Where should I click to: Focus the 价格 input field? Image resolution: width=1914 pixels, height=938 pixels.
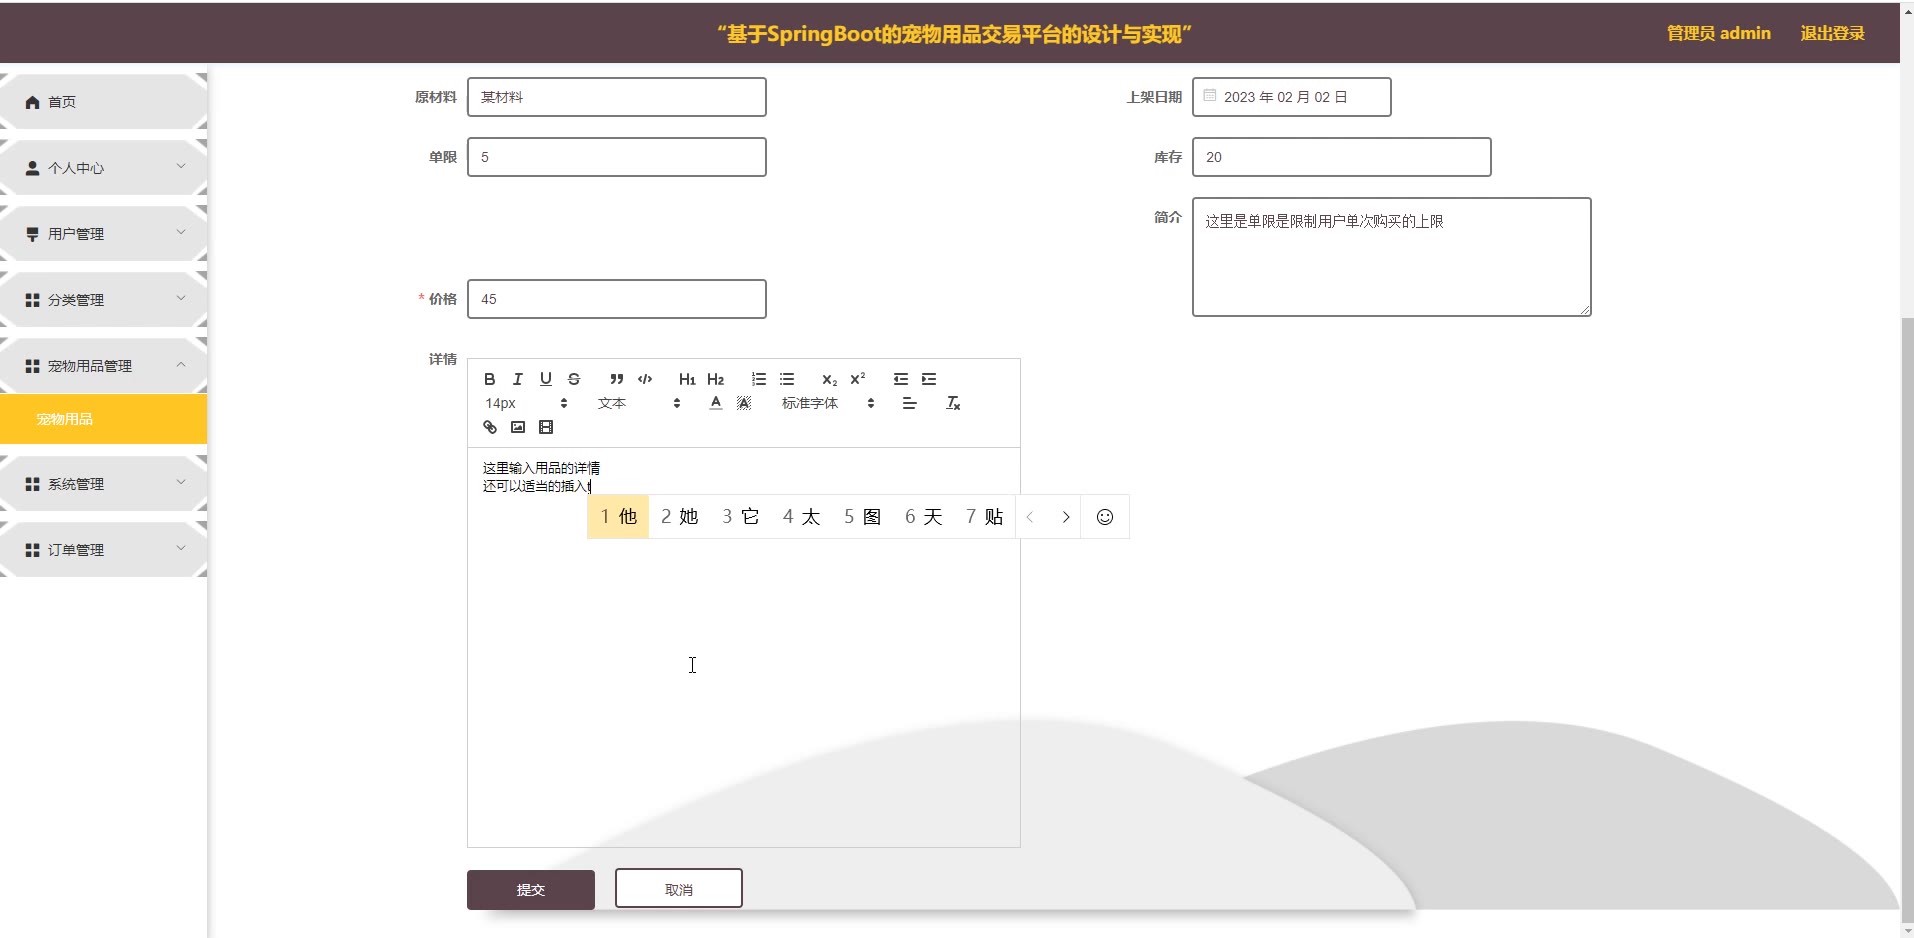pyautogui.click(x=617, y=299)
